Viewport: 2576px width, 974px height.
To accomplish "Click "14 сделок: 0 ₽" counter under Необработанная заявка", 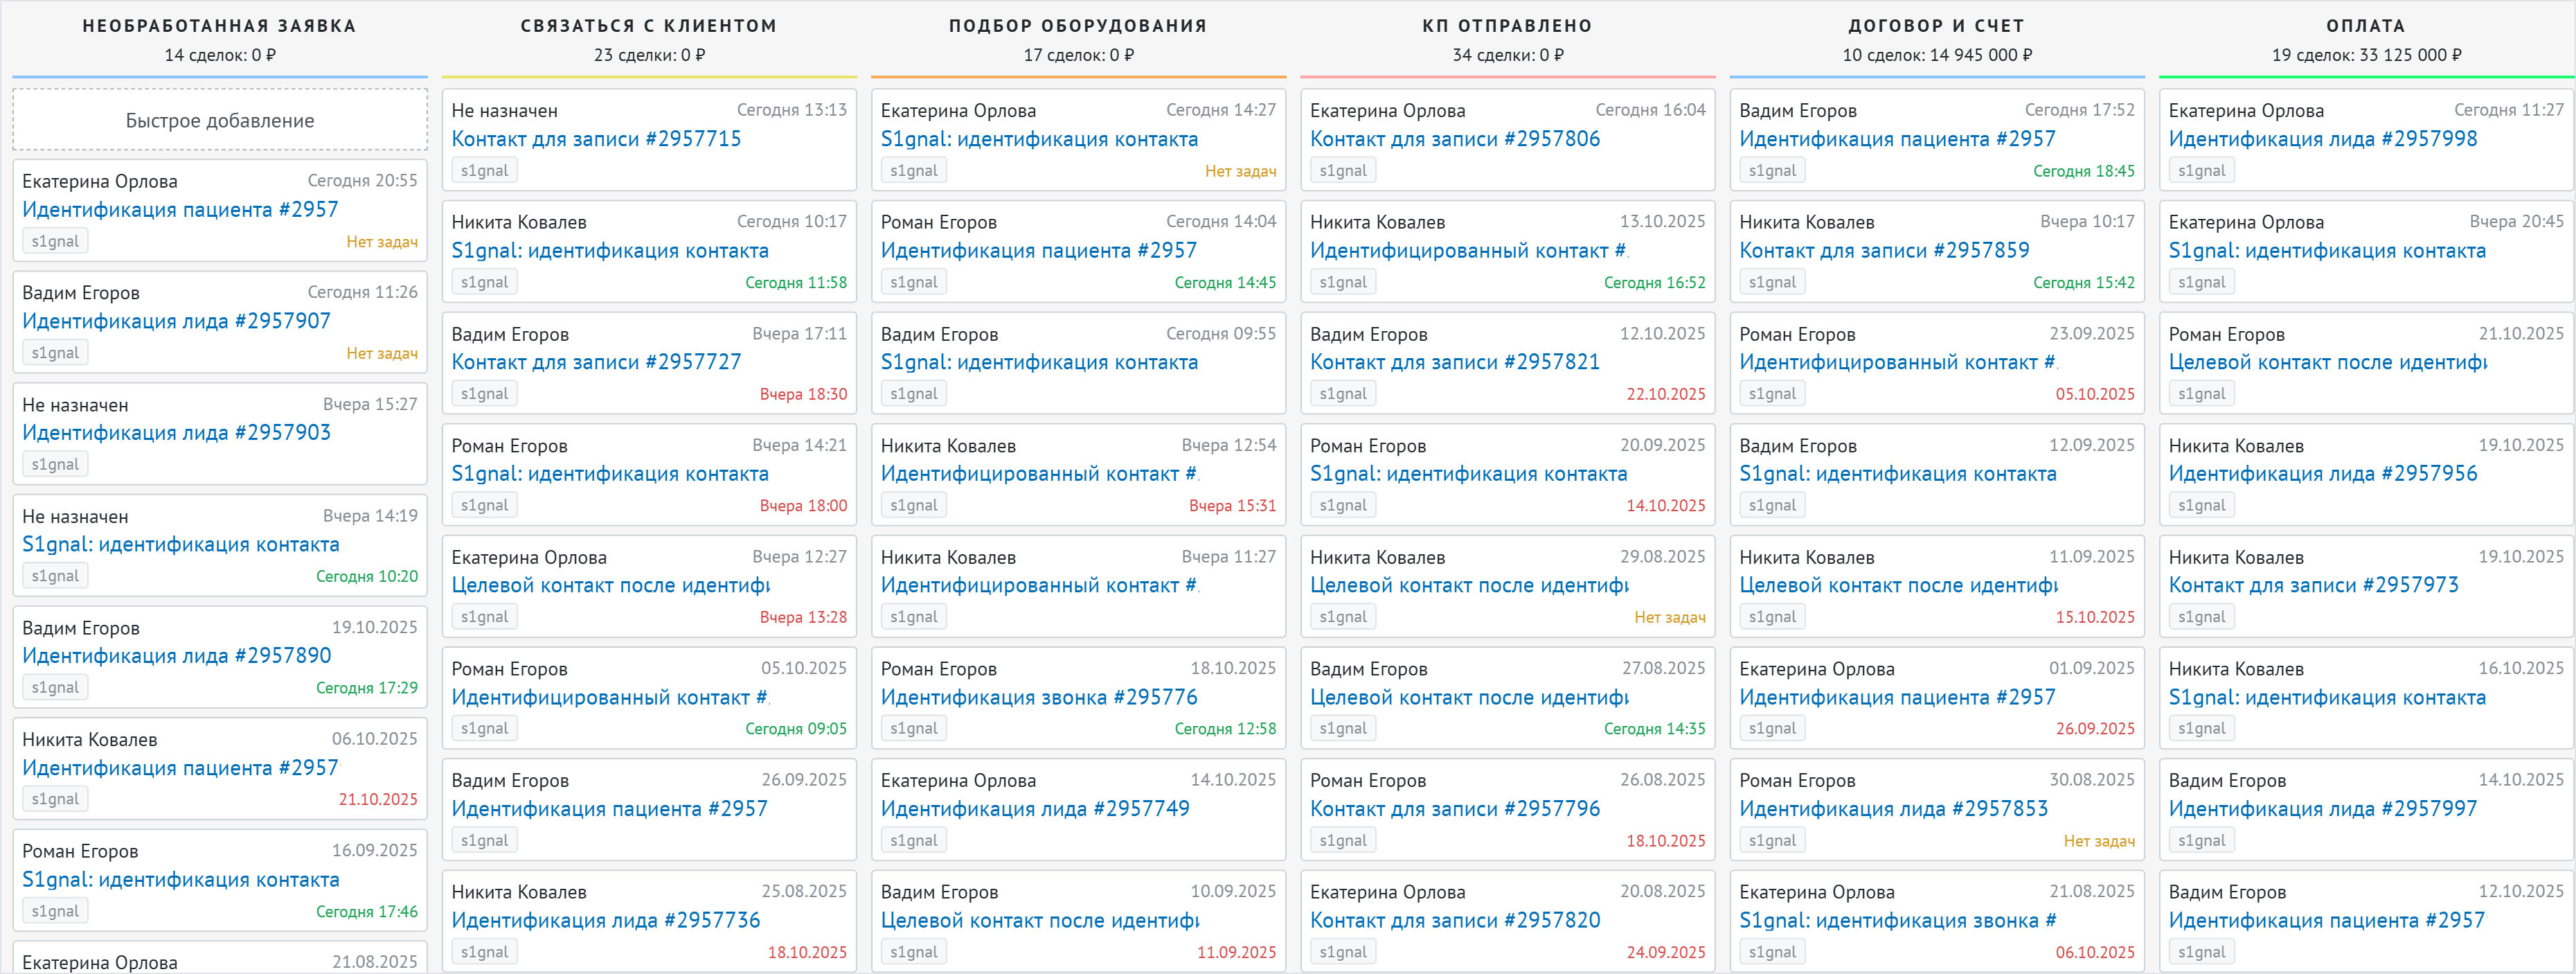I will [219, 56].
